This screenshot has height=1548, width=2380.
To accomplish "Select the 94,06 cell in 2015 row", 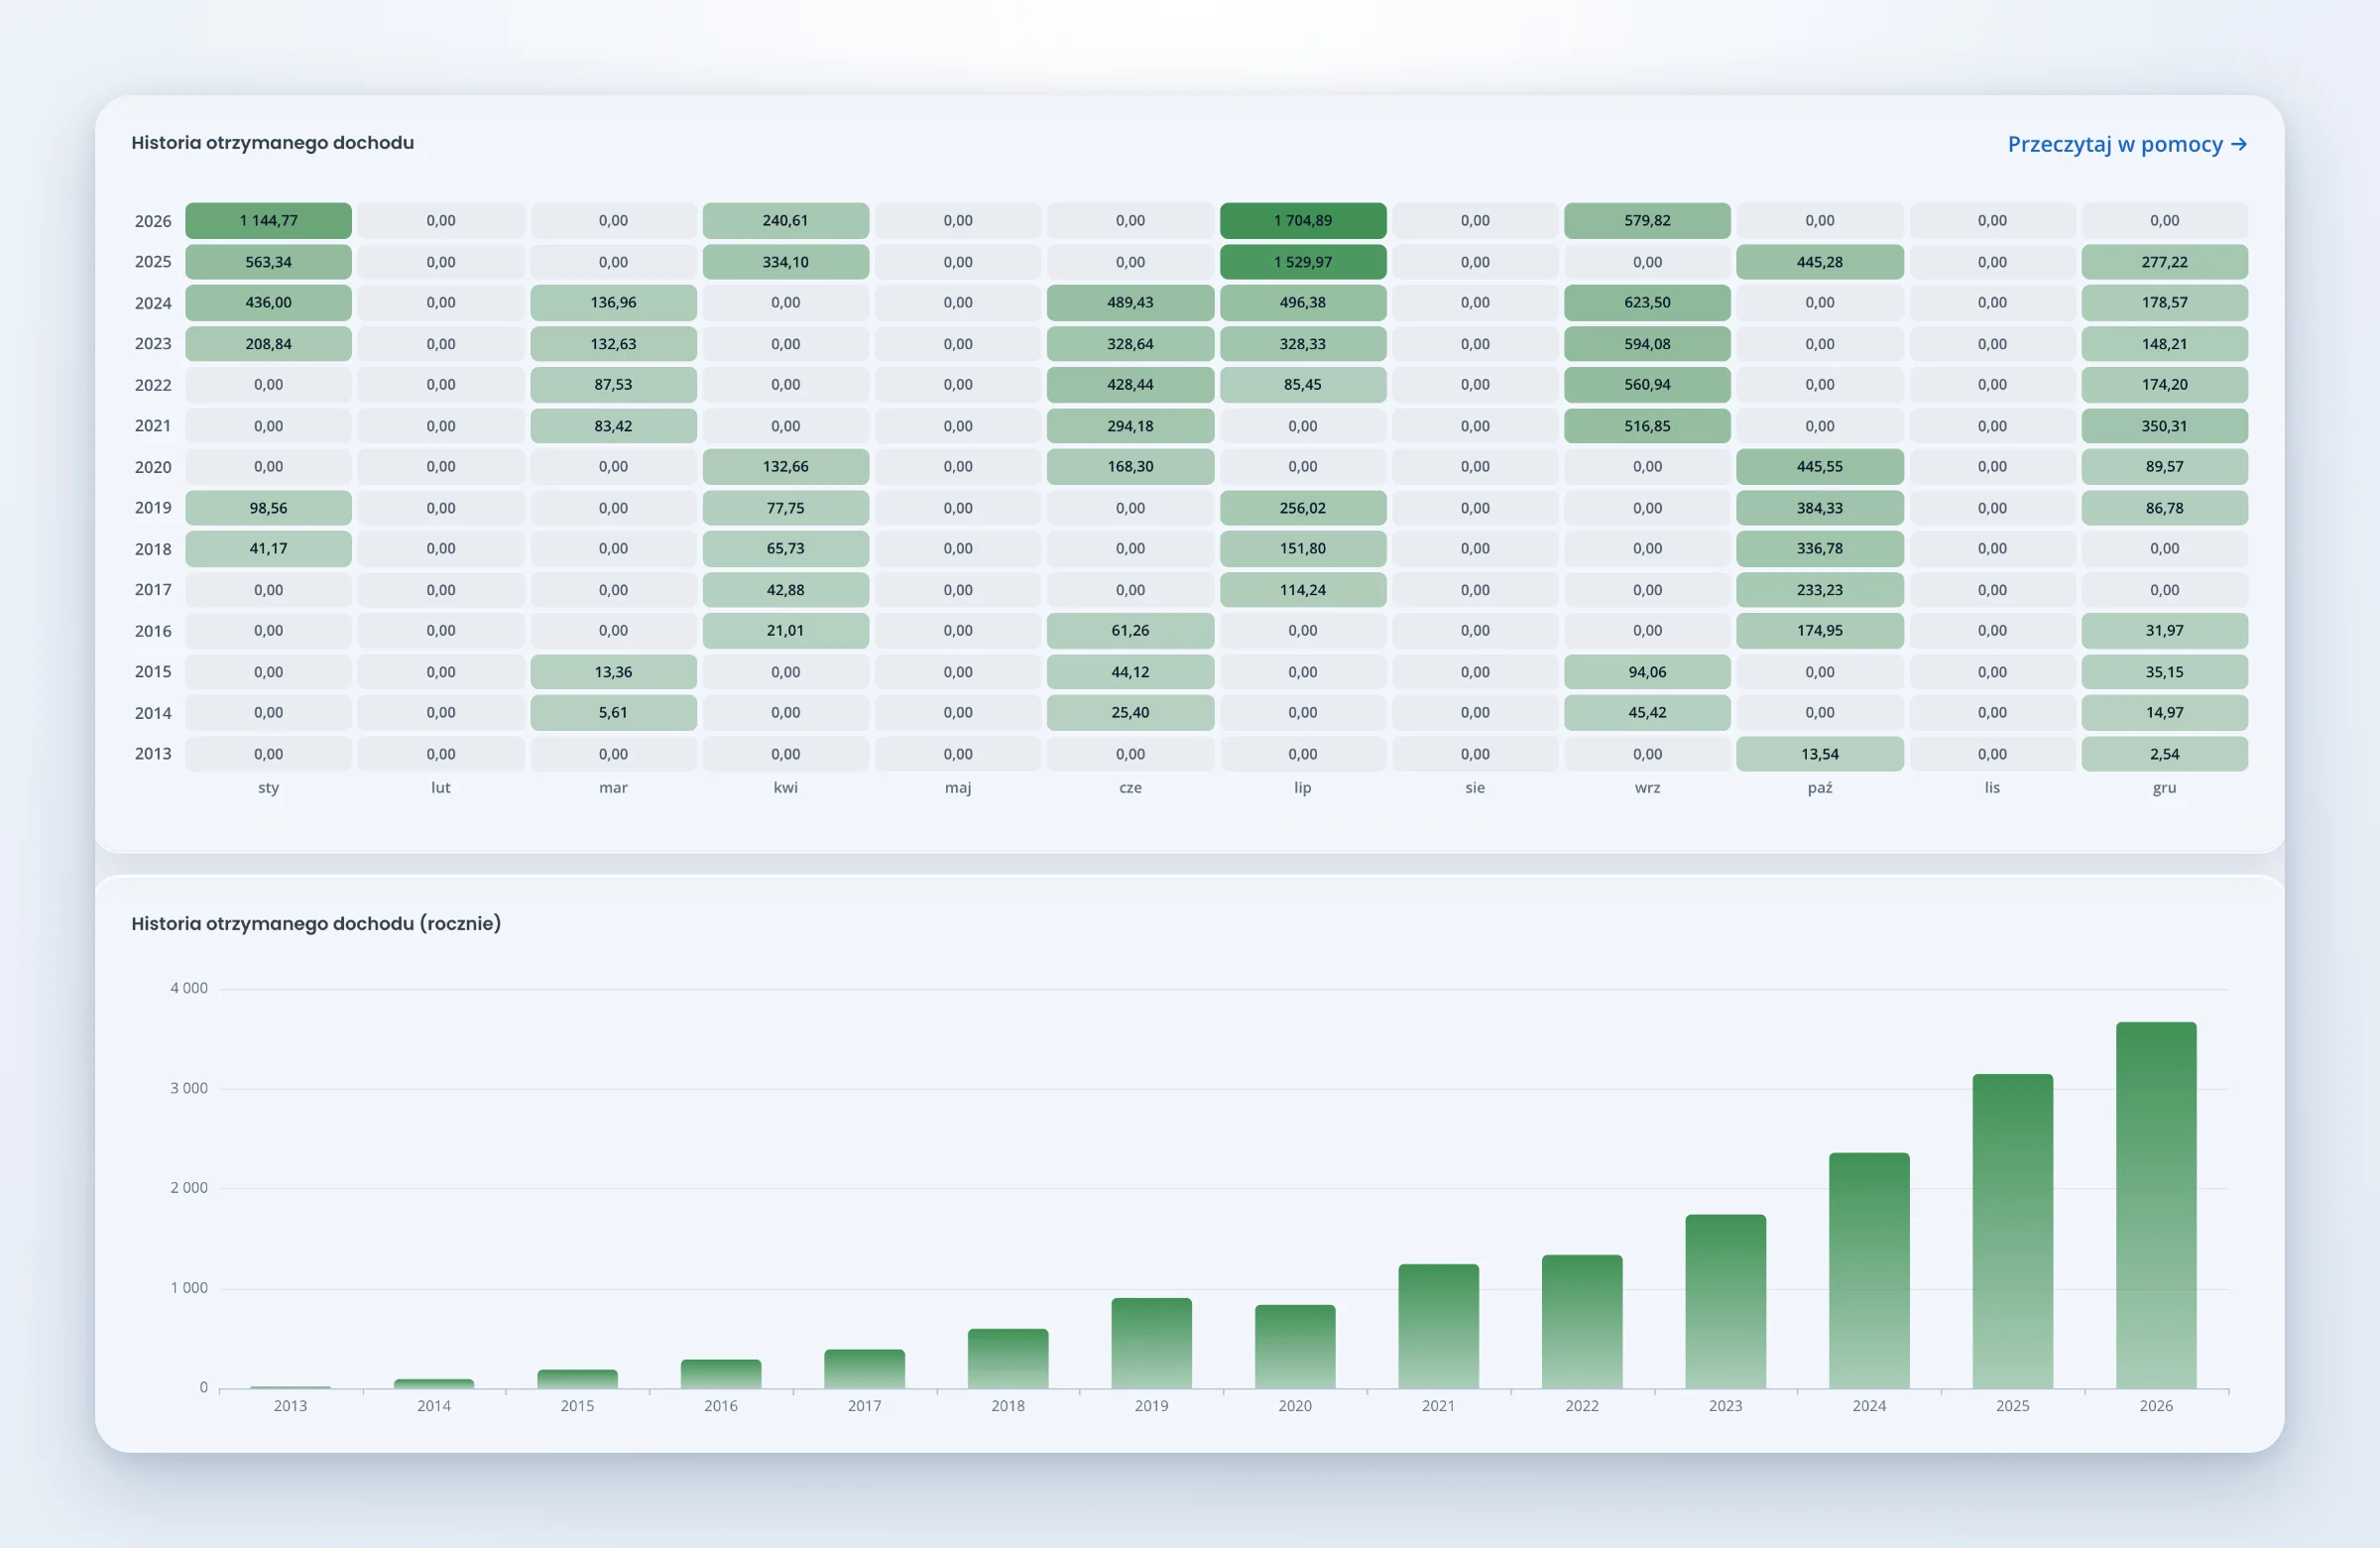I will [x=1647, y=672].
